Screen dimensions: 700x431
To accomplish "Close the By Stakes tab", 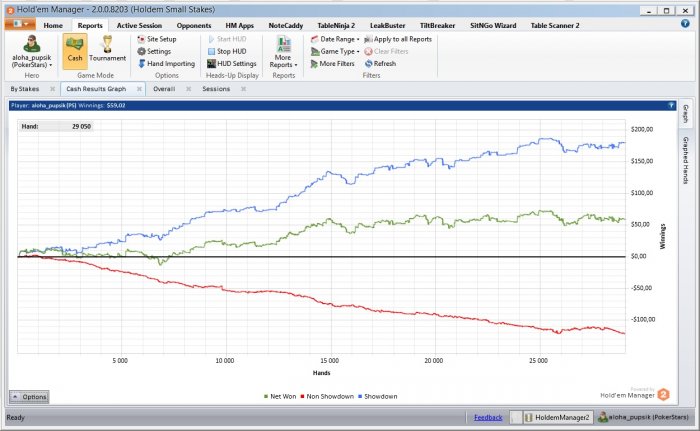I will click(x=51, y=89).
